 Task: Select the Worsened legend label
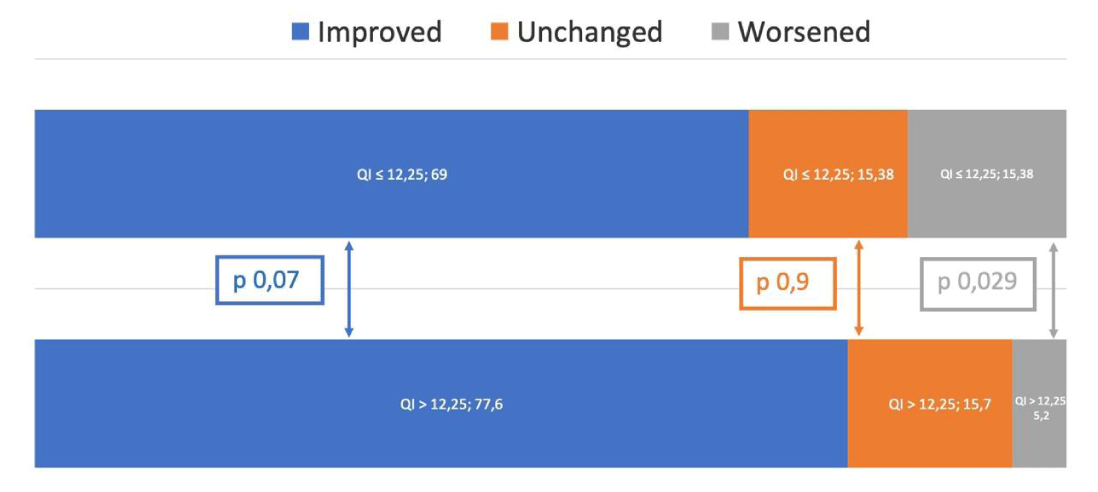coord(804,32)
